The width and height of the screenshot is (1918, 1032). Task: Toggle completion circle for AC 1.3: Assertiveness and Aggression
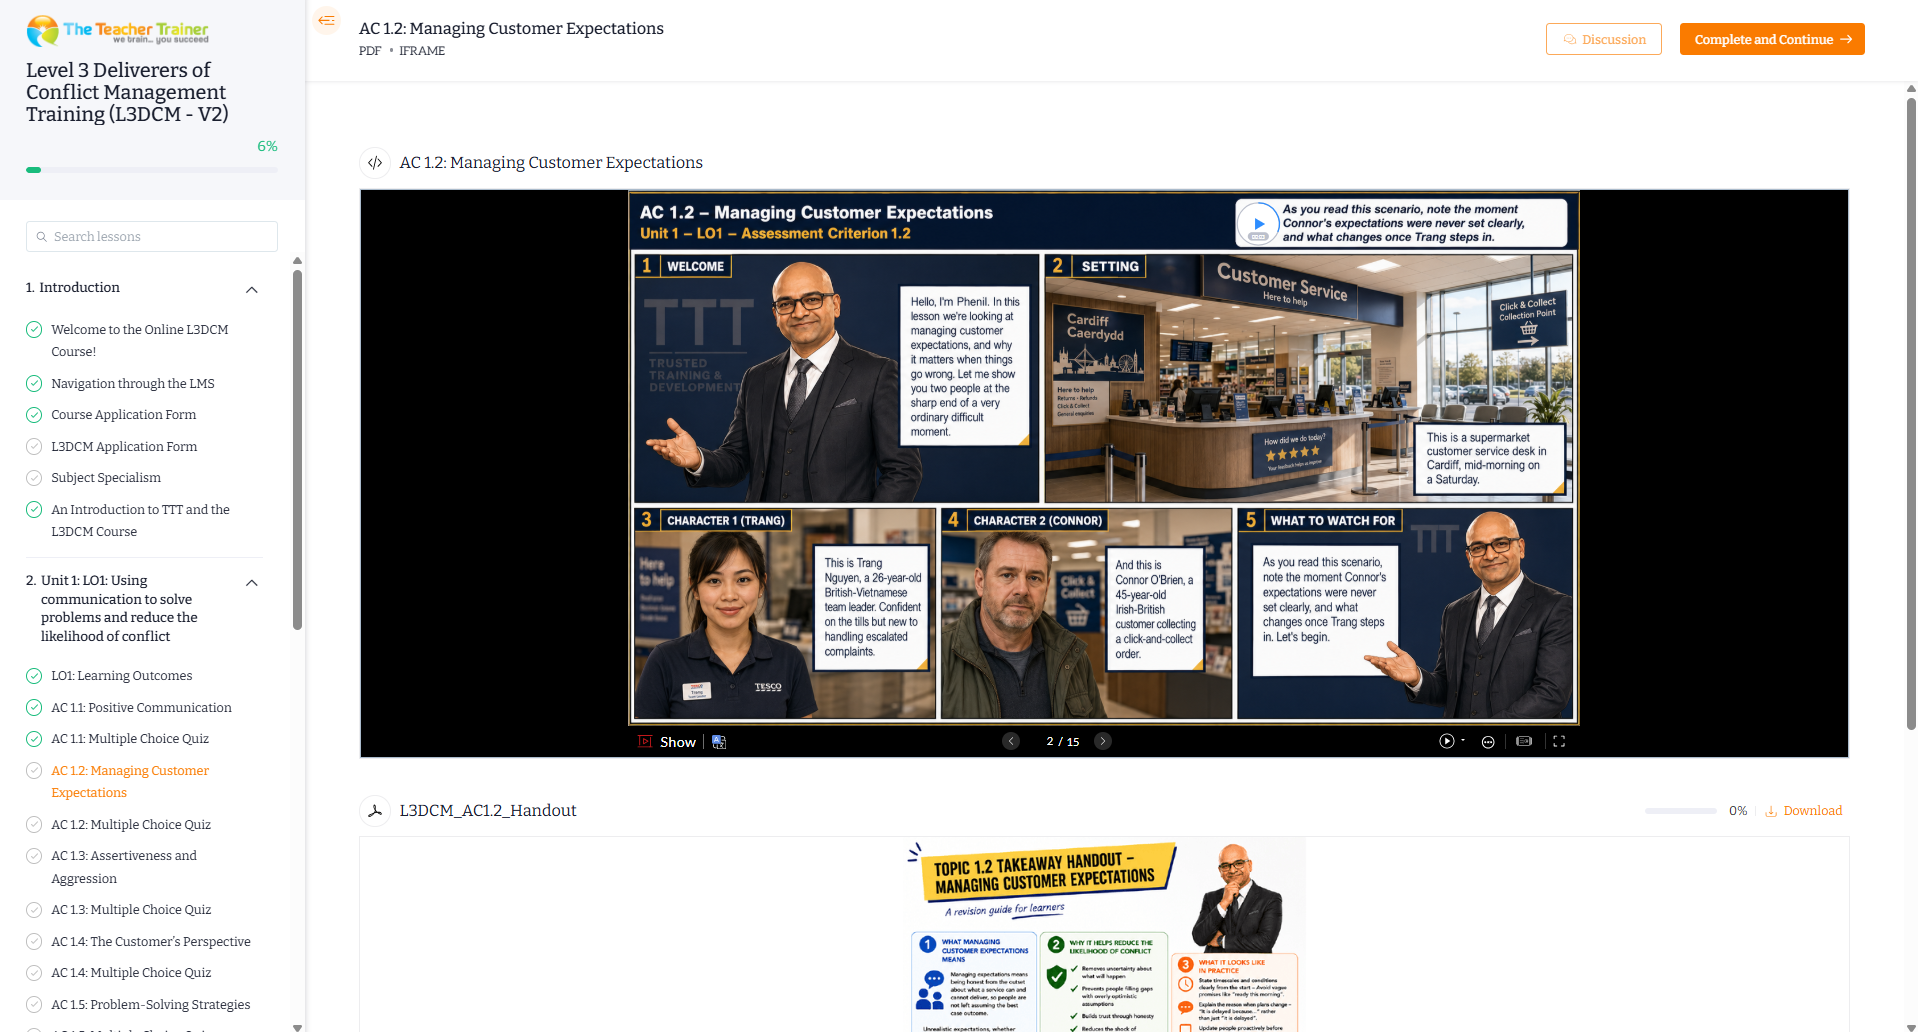[x=34, y=856]
